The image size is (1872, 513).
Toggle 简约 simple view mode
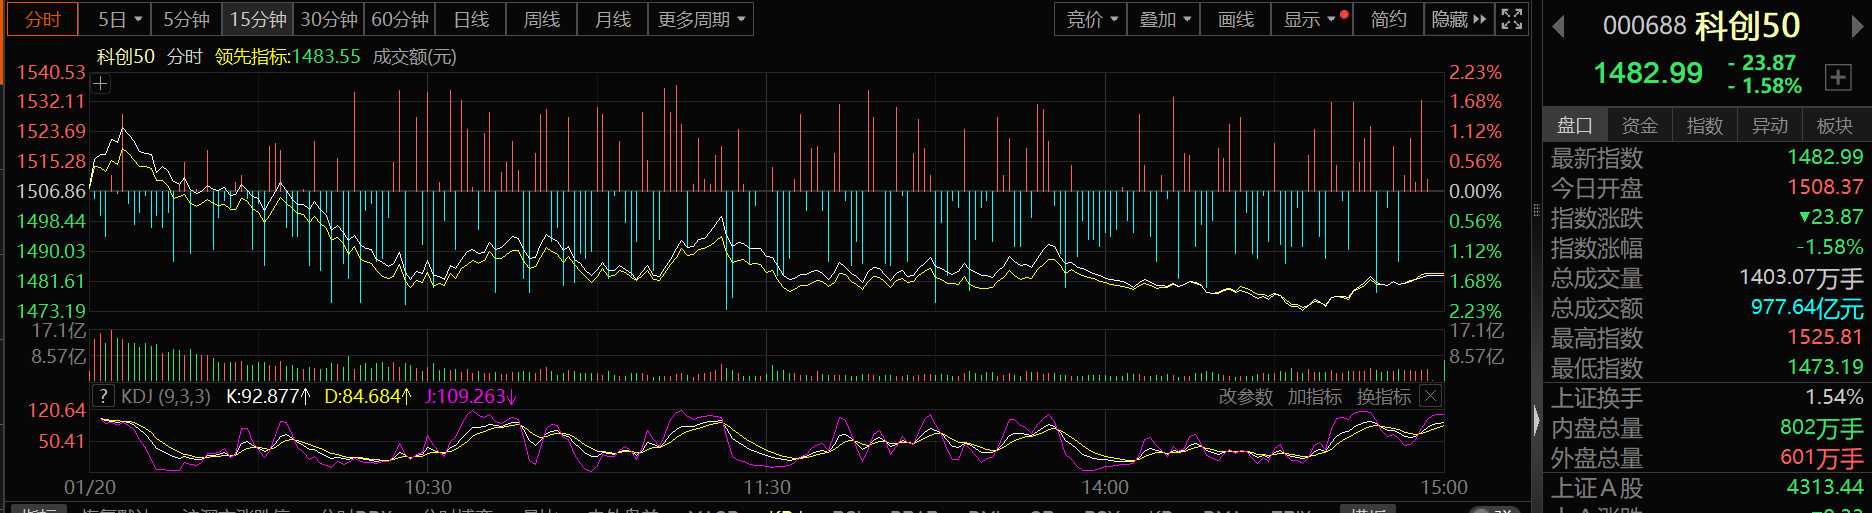[x=1388, y=19]
